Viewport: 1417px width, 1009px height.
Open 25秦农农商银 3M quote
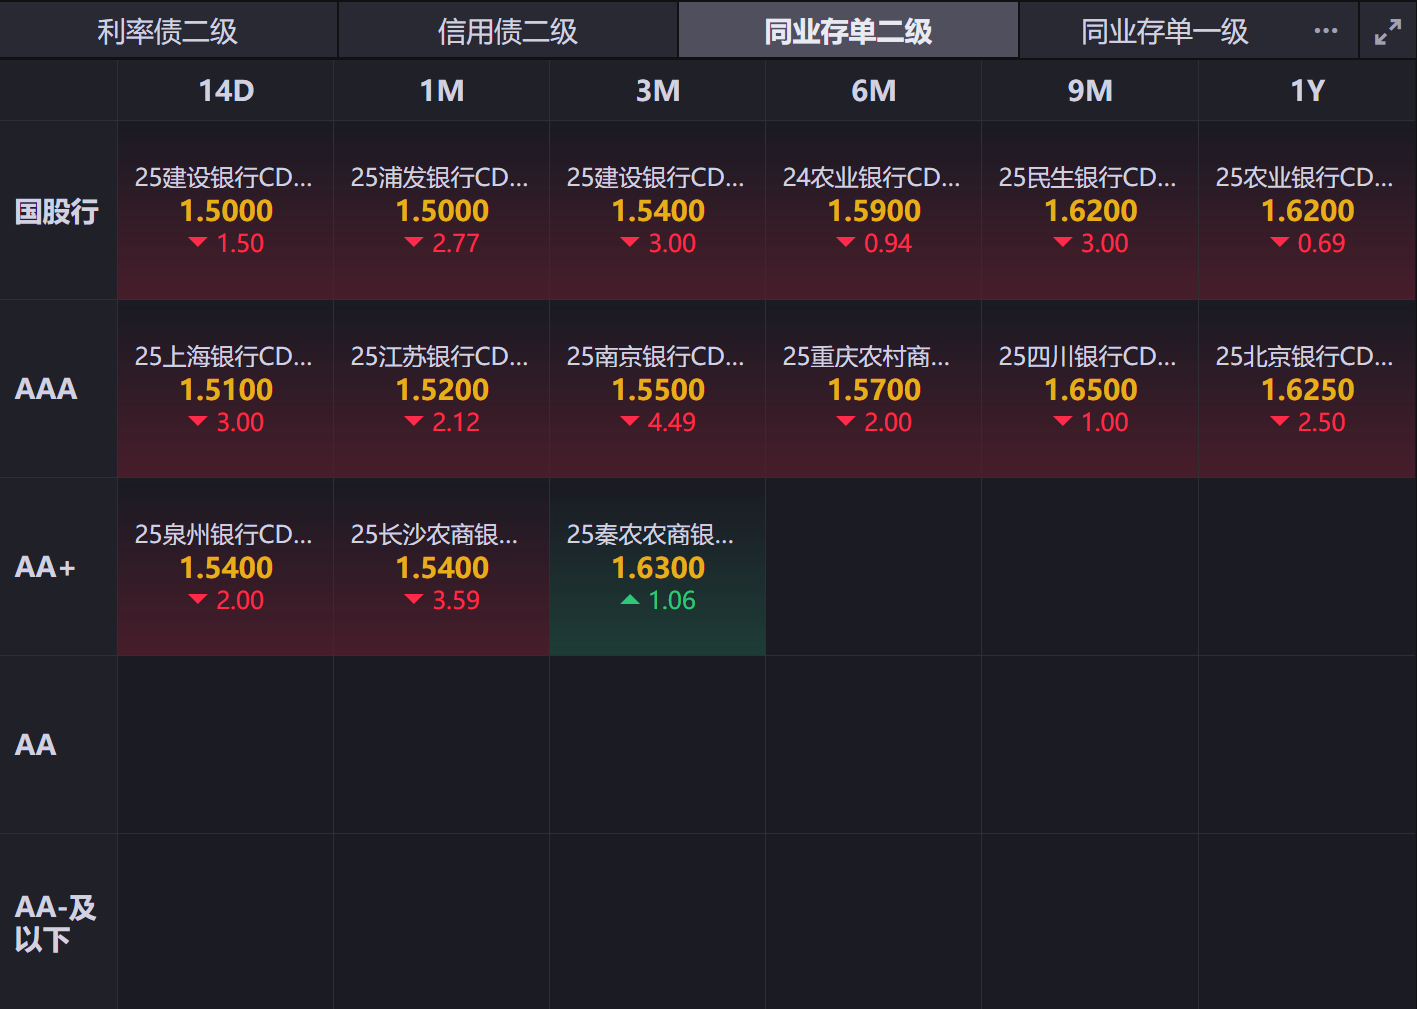(658, 567)
